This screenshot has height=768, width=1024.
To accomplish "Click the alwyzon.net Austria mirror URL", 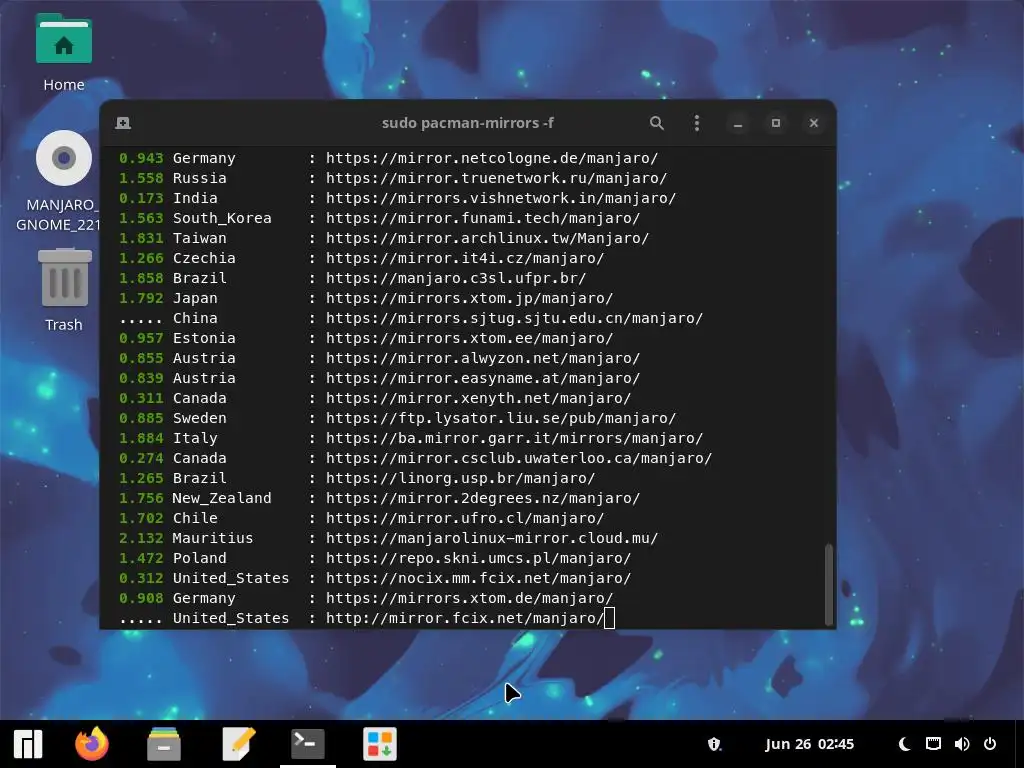I will click(483, 359).
